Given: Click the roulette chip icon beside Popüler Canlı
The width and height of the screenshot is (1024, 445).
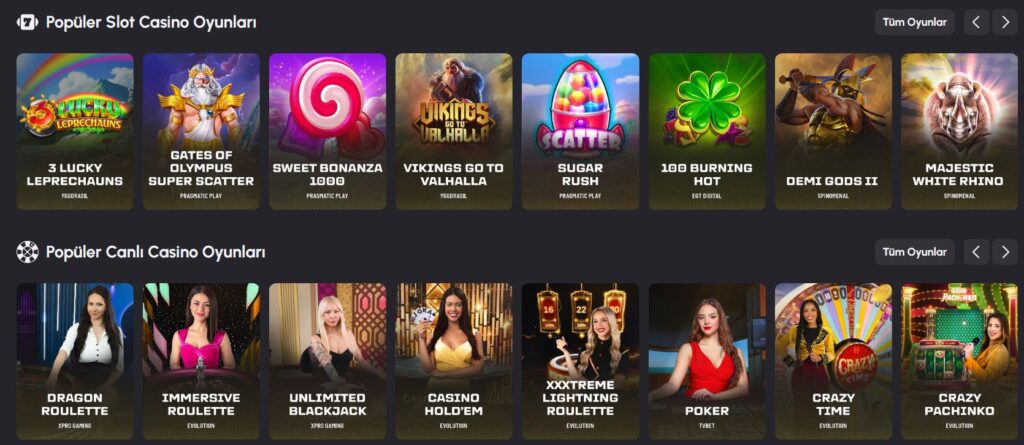Looking at the screenshot, I should click(x=27, y=252).
